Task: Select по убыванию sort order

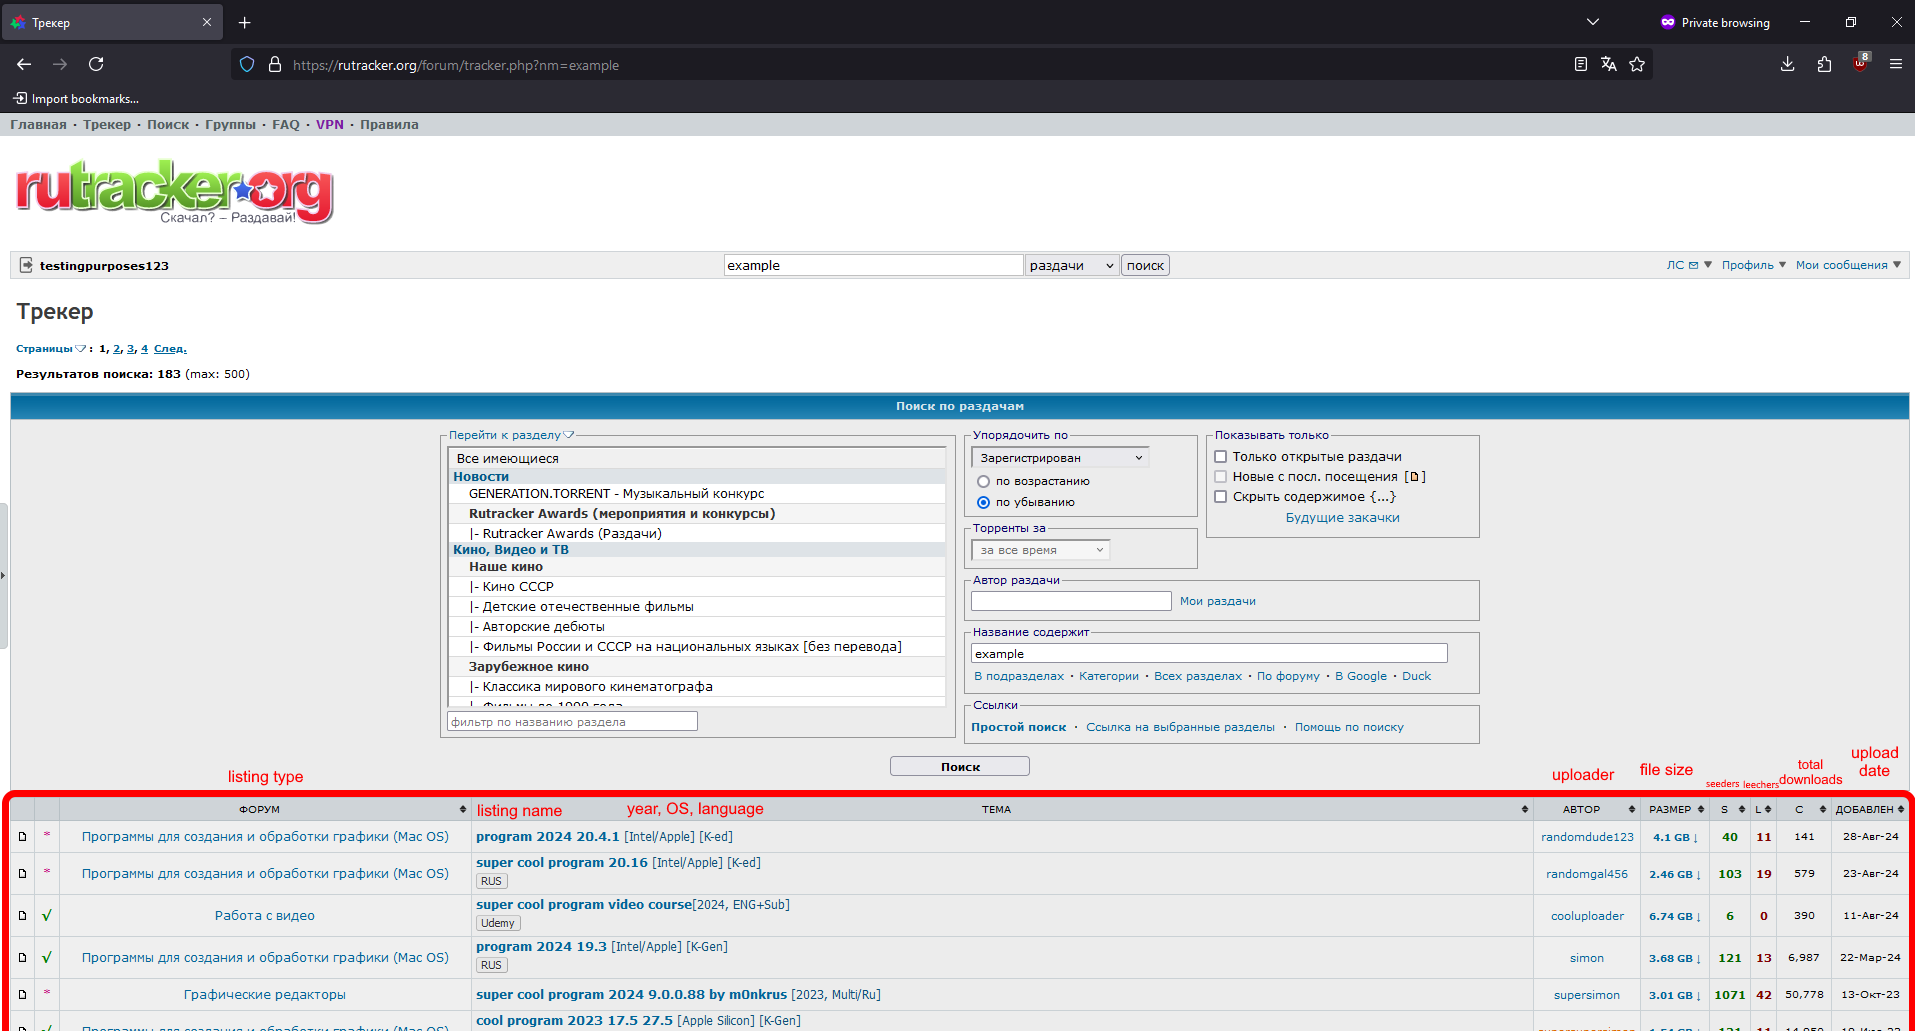Action: 983,503
